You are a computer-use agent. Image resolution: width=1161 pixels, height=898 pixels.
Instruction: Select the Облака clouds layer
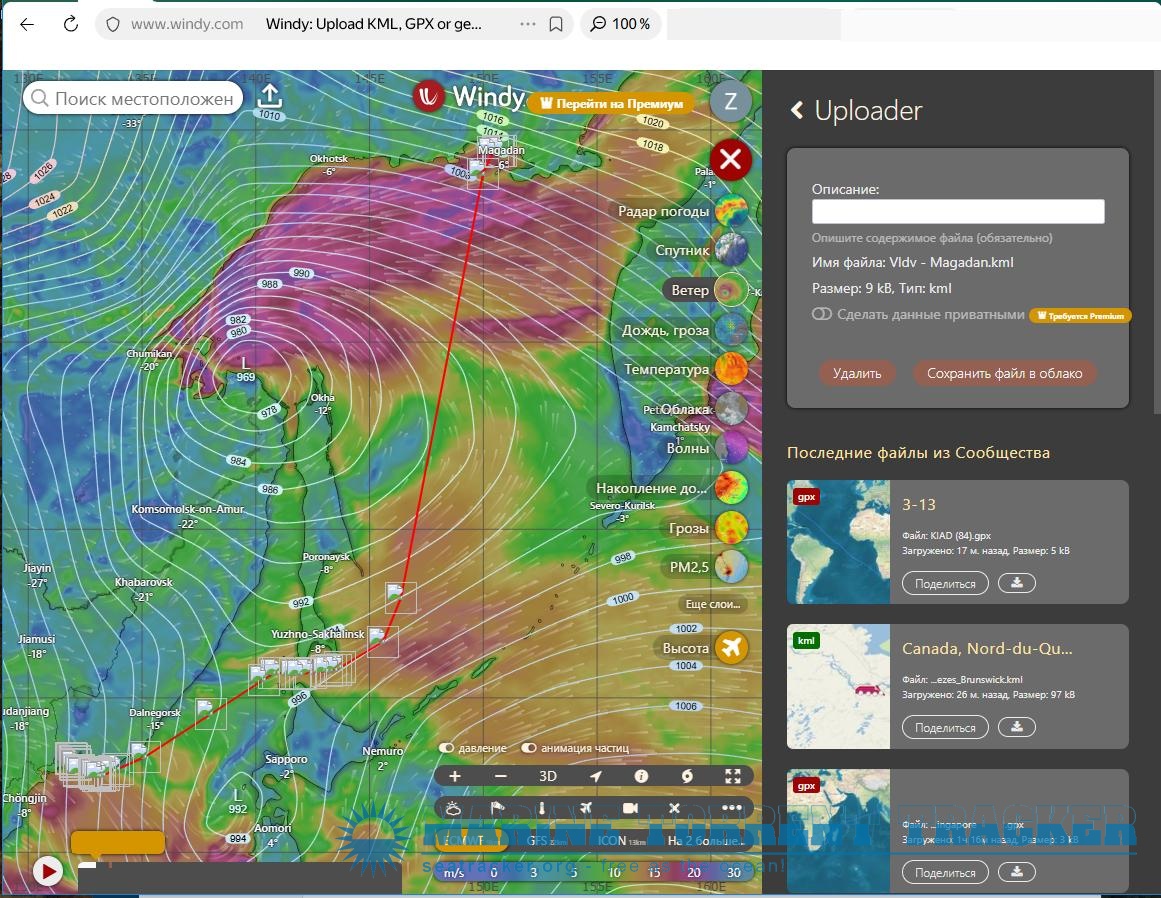click(702, 409)
